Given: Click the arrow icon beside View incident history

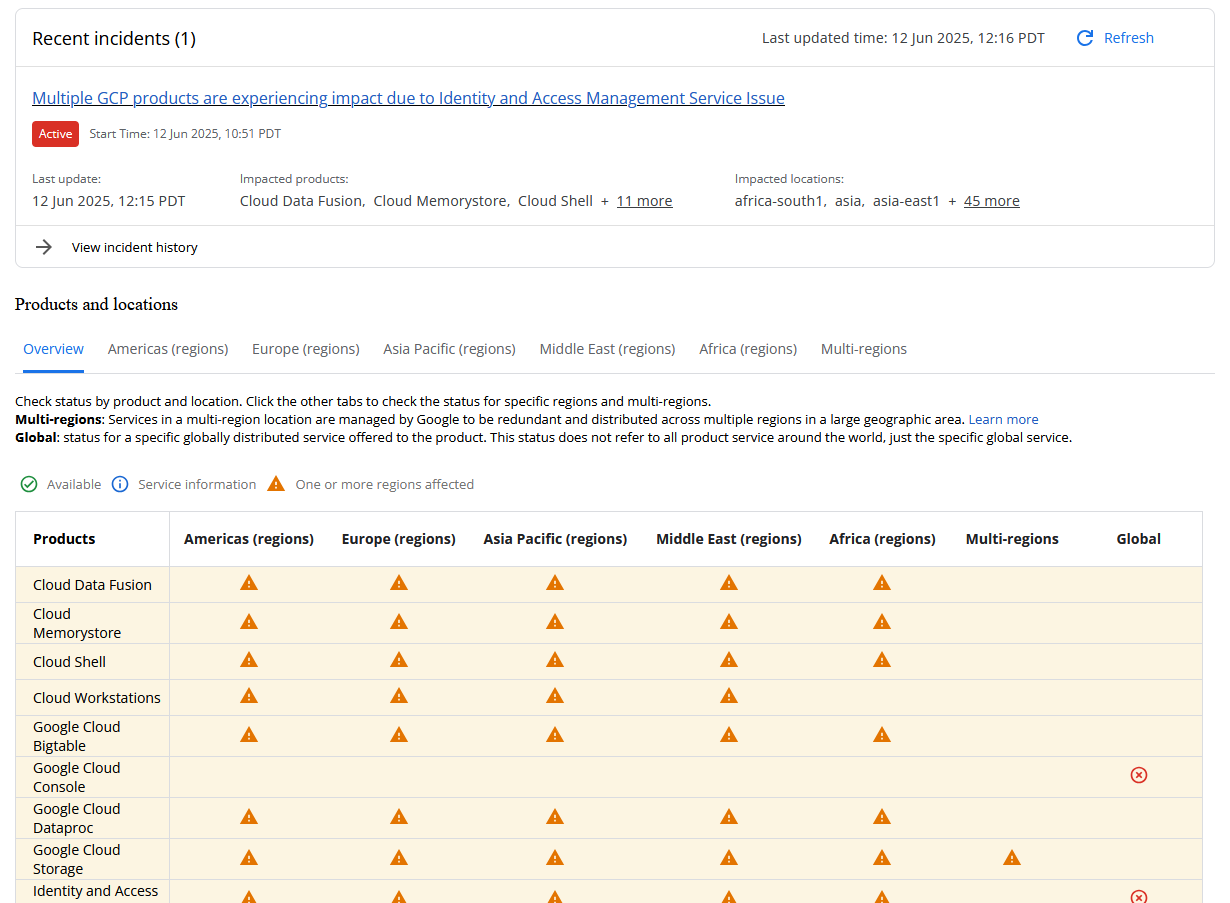Looking at the screenshot, I should 44,247.
